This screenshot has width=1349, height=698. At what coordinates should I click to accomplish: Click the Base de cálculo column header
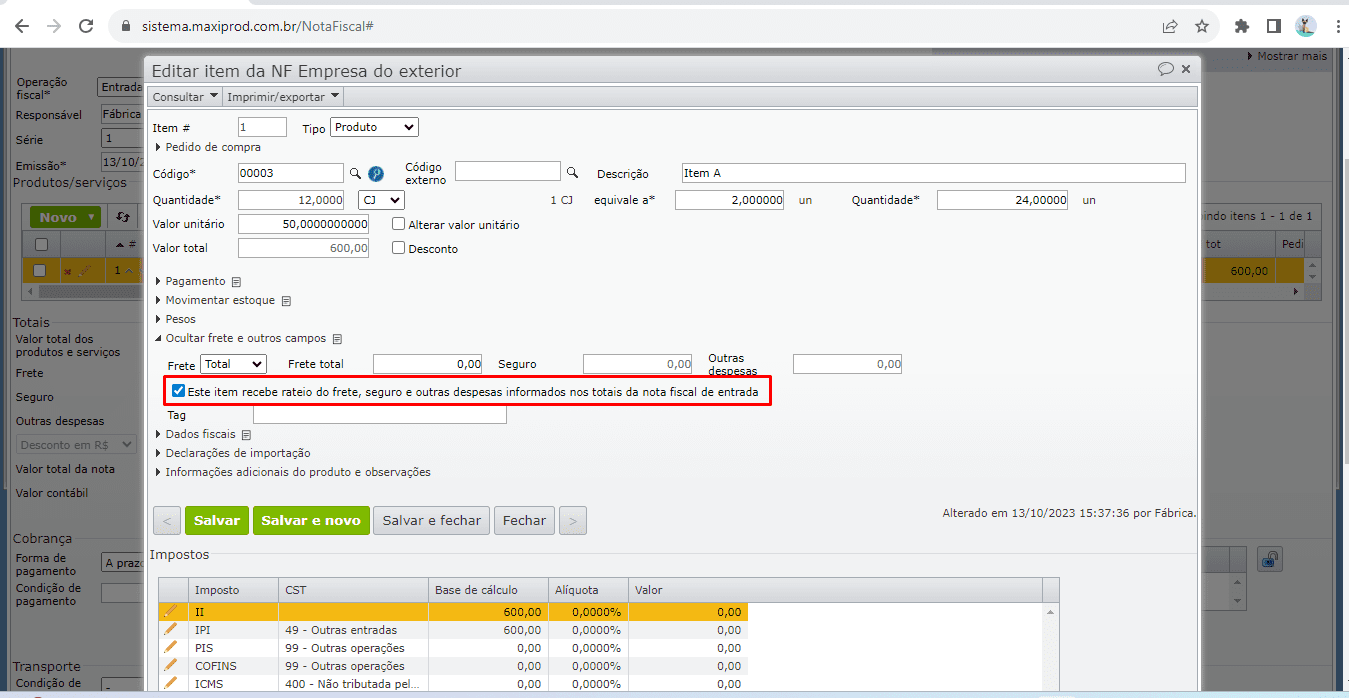(487, 590)
